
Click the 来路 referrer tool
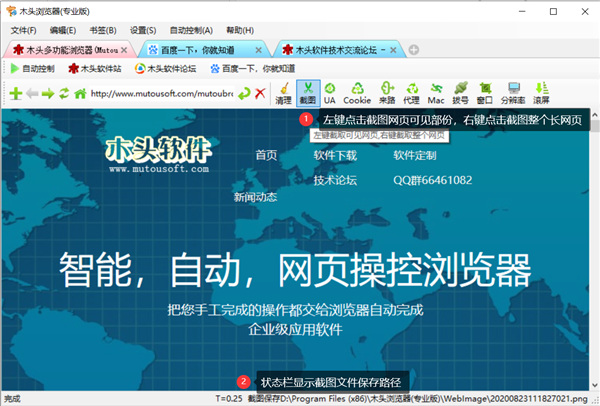coord(387,93)
